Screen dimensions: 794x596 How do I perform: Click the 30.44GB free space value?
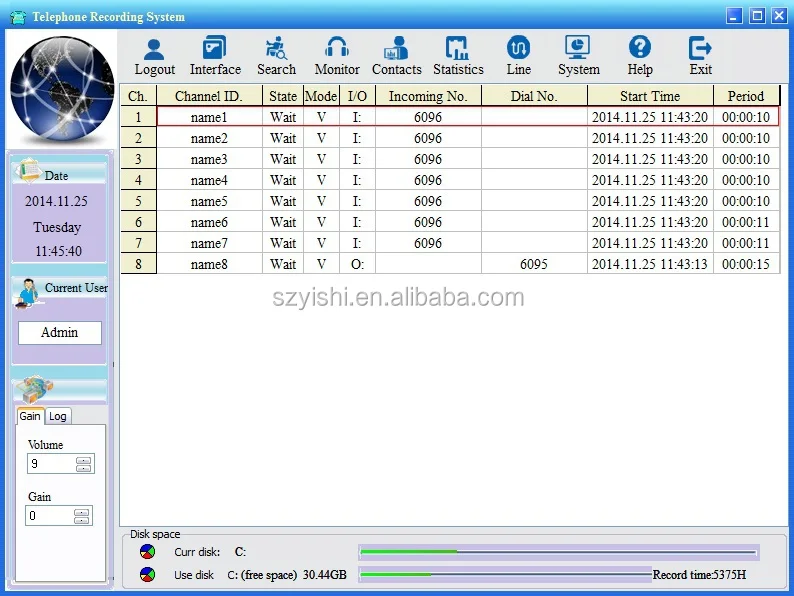tap(325, 575)
